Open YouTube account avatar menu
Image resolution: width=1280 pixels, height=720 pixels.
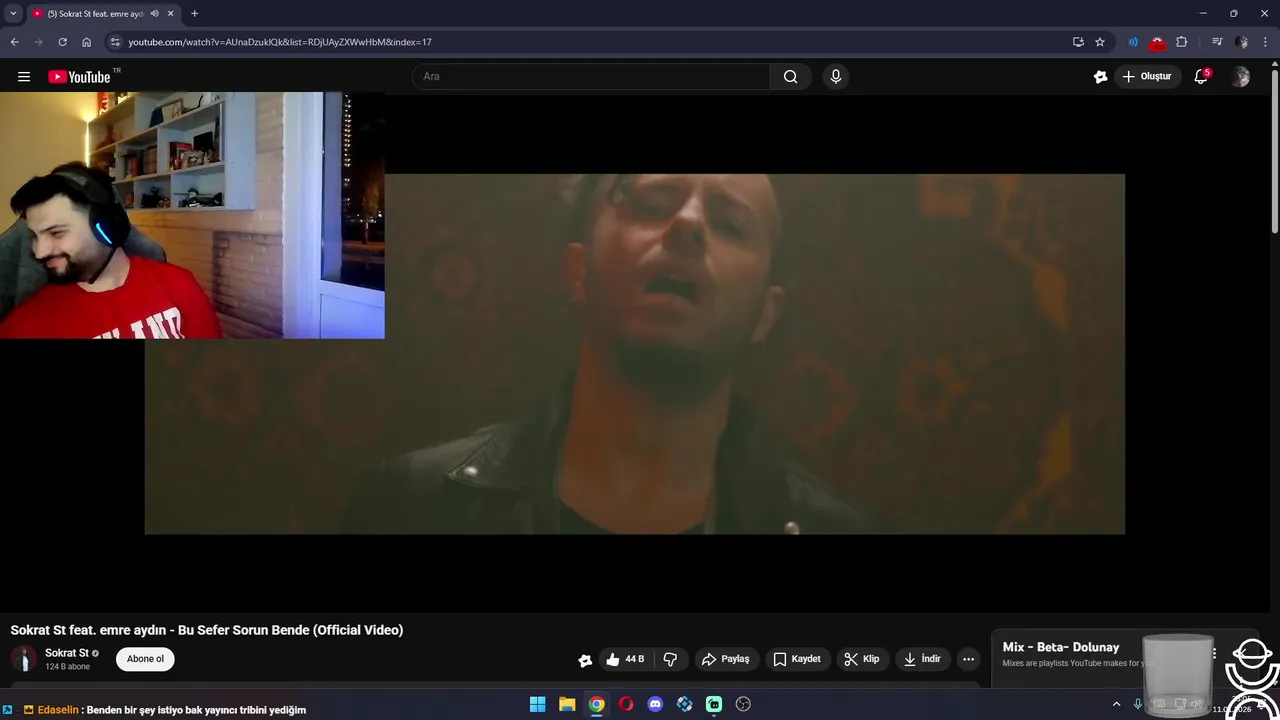click(x=1241, y=77)
